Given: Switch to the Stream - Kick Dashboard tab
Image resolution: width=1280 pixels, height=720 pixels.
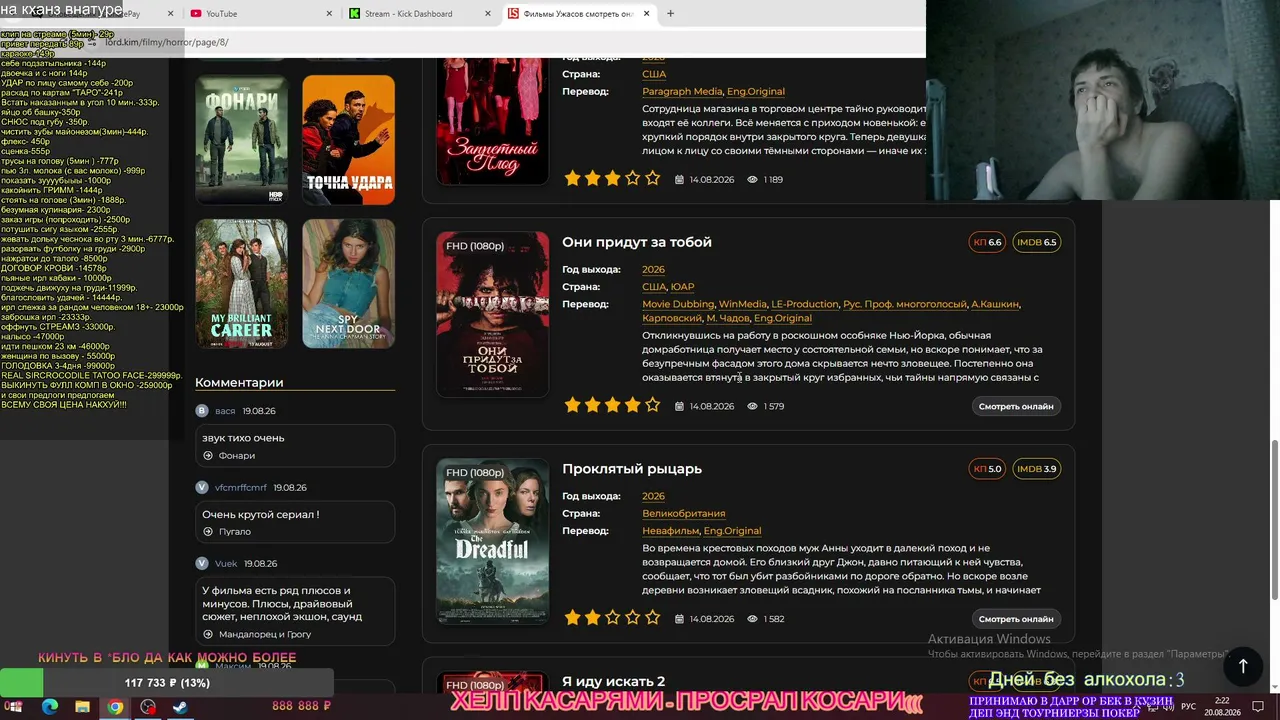Looking at the screenshot, I should 419,14.
